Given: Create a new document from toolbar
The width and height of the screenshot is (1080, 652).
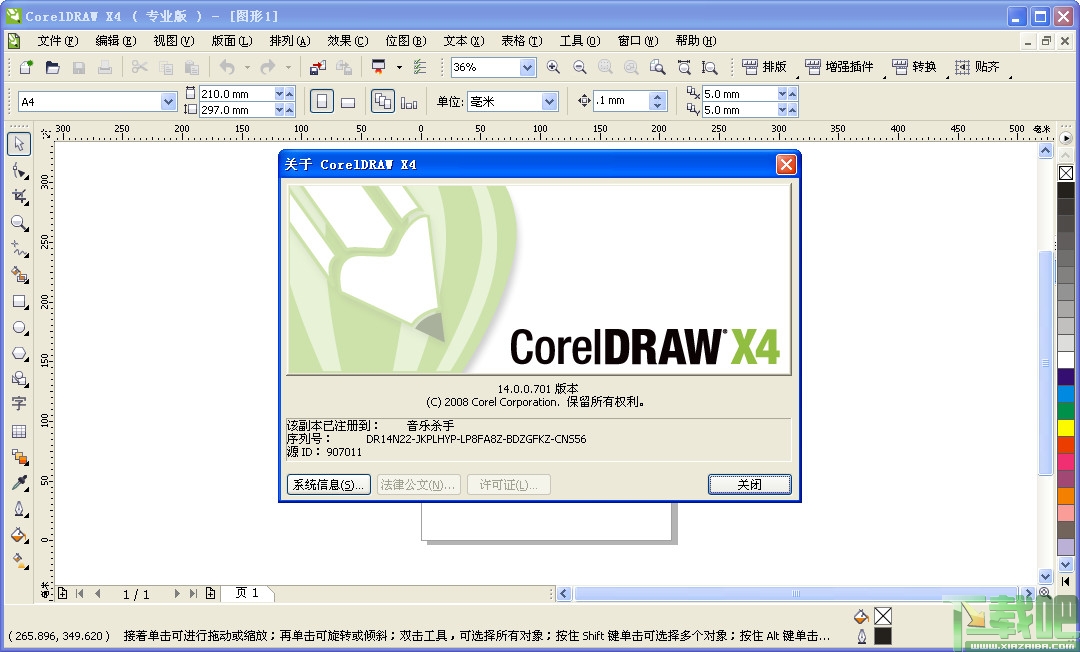Looking at the screenshot, I should (x=26, y=67).
